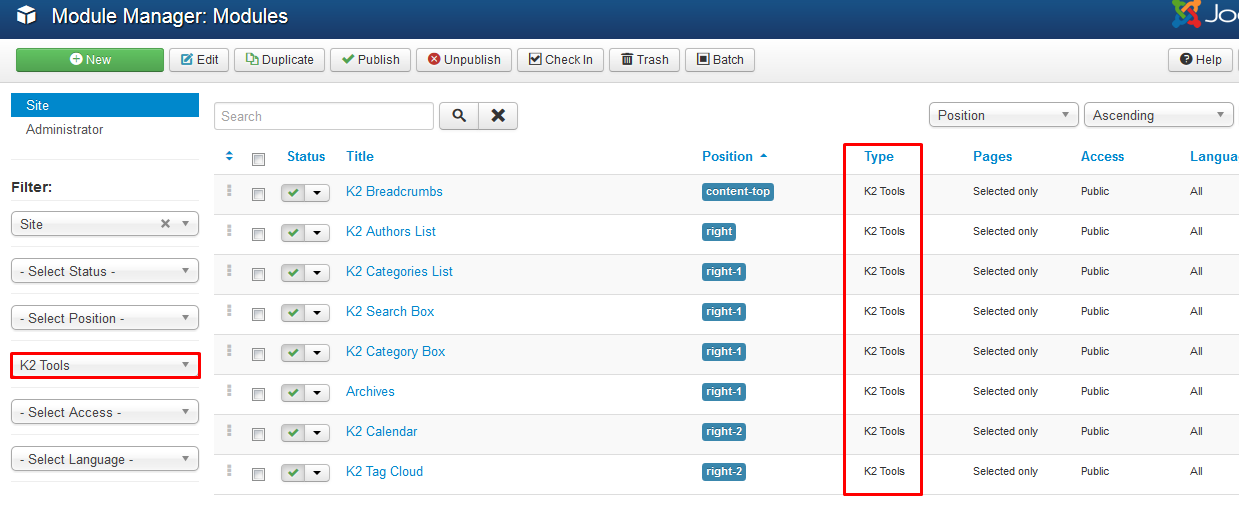
Task: Toggle published status of K2 Search Box
Action: [x=293, y=313]
